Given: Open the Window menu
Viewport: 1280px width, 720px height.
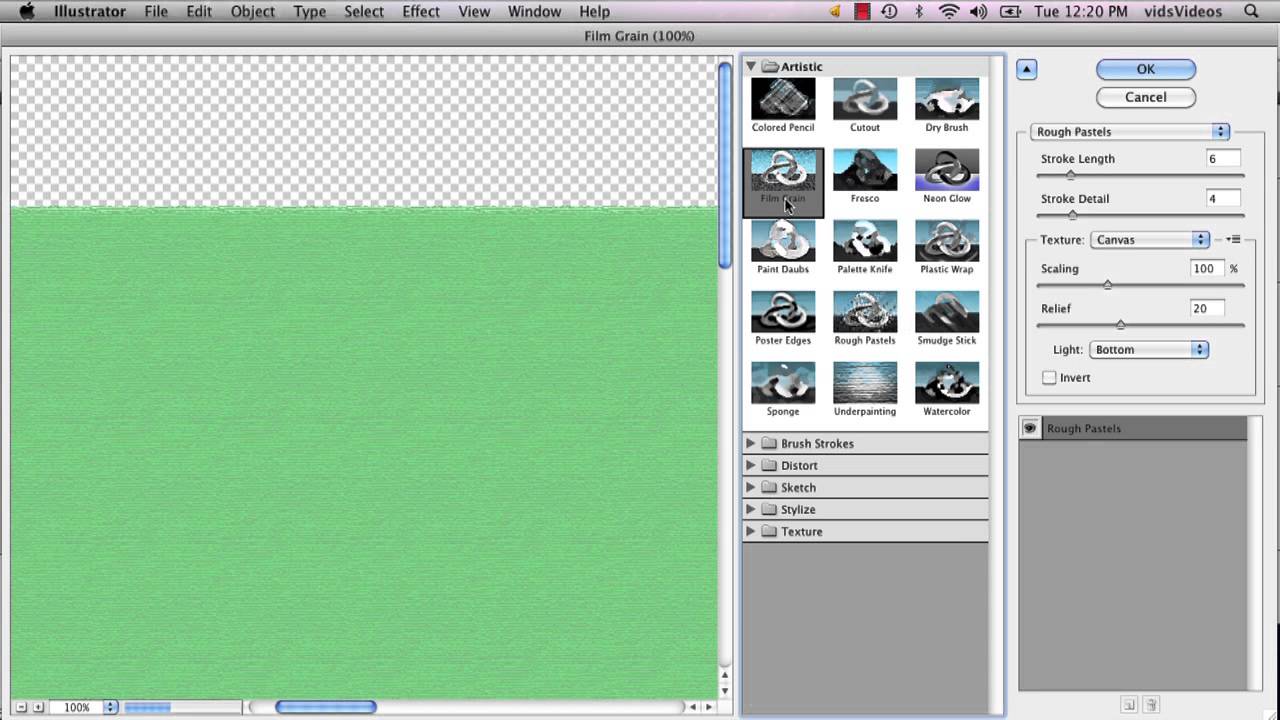Looking at the screenshot, I should pos(534,11).
